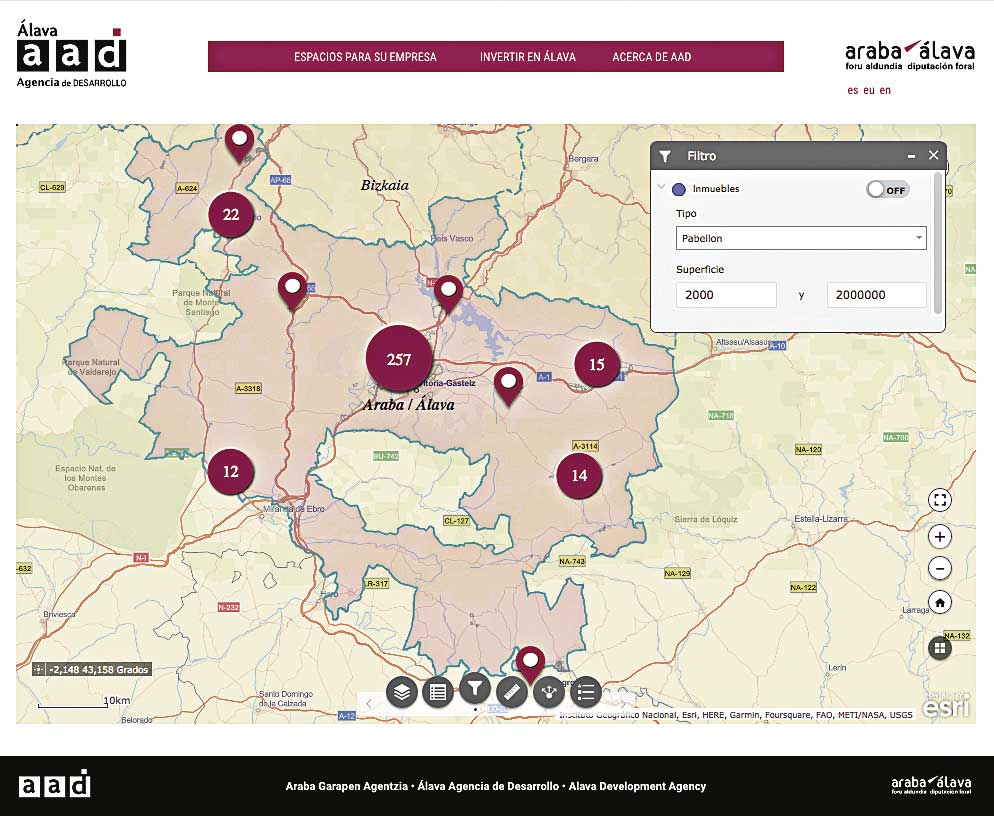
Task: Open the Tipo dropdown showing Pabellon
Action: click(801, 239)
